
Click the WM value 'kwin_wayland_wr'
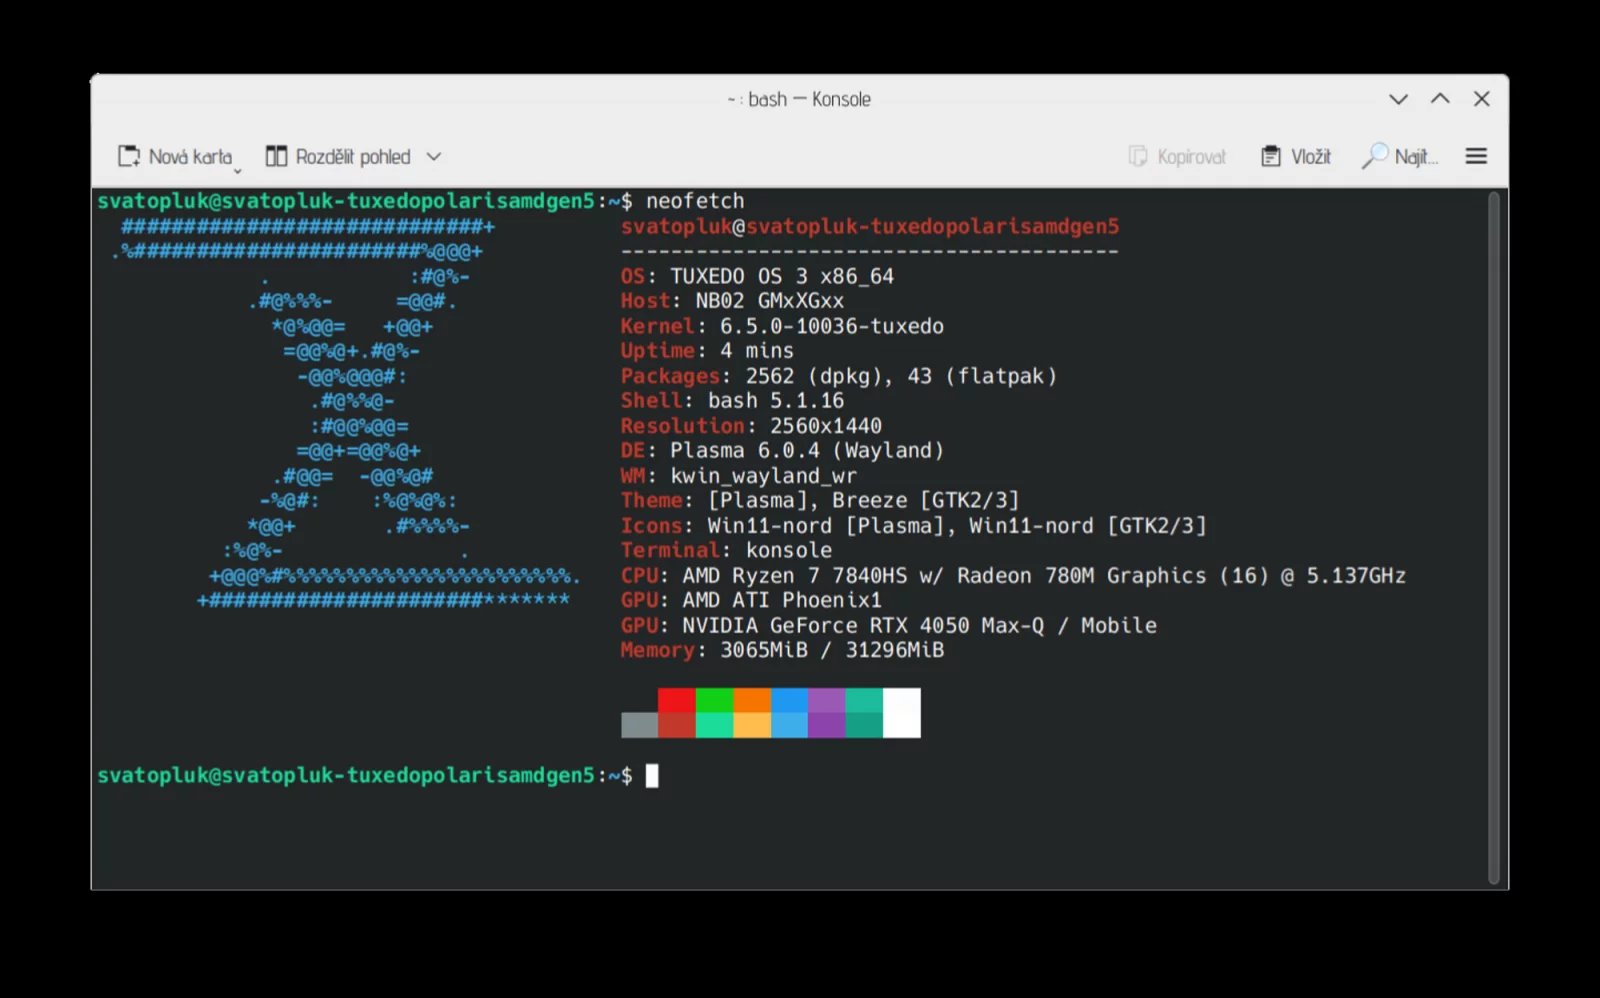764,476
